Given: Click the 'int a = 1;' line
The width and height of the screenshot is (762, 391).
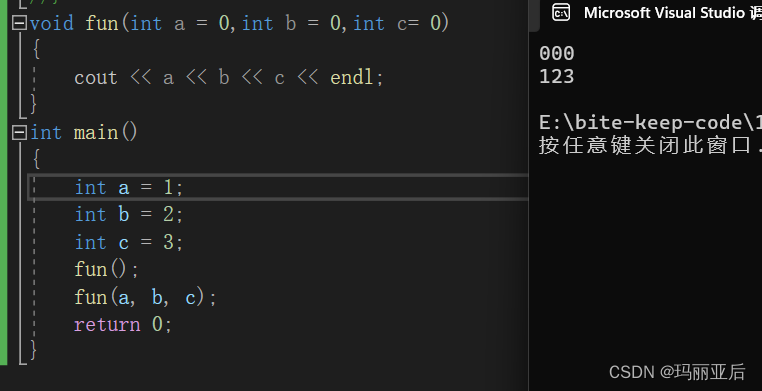Looking at the screenshot, I should click(x=129, y=187).
